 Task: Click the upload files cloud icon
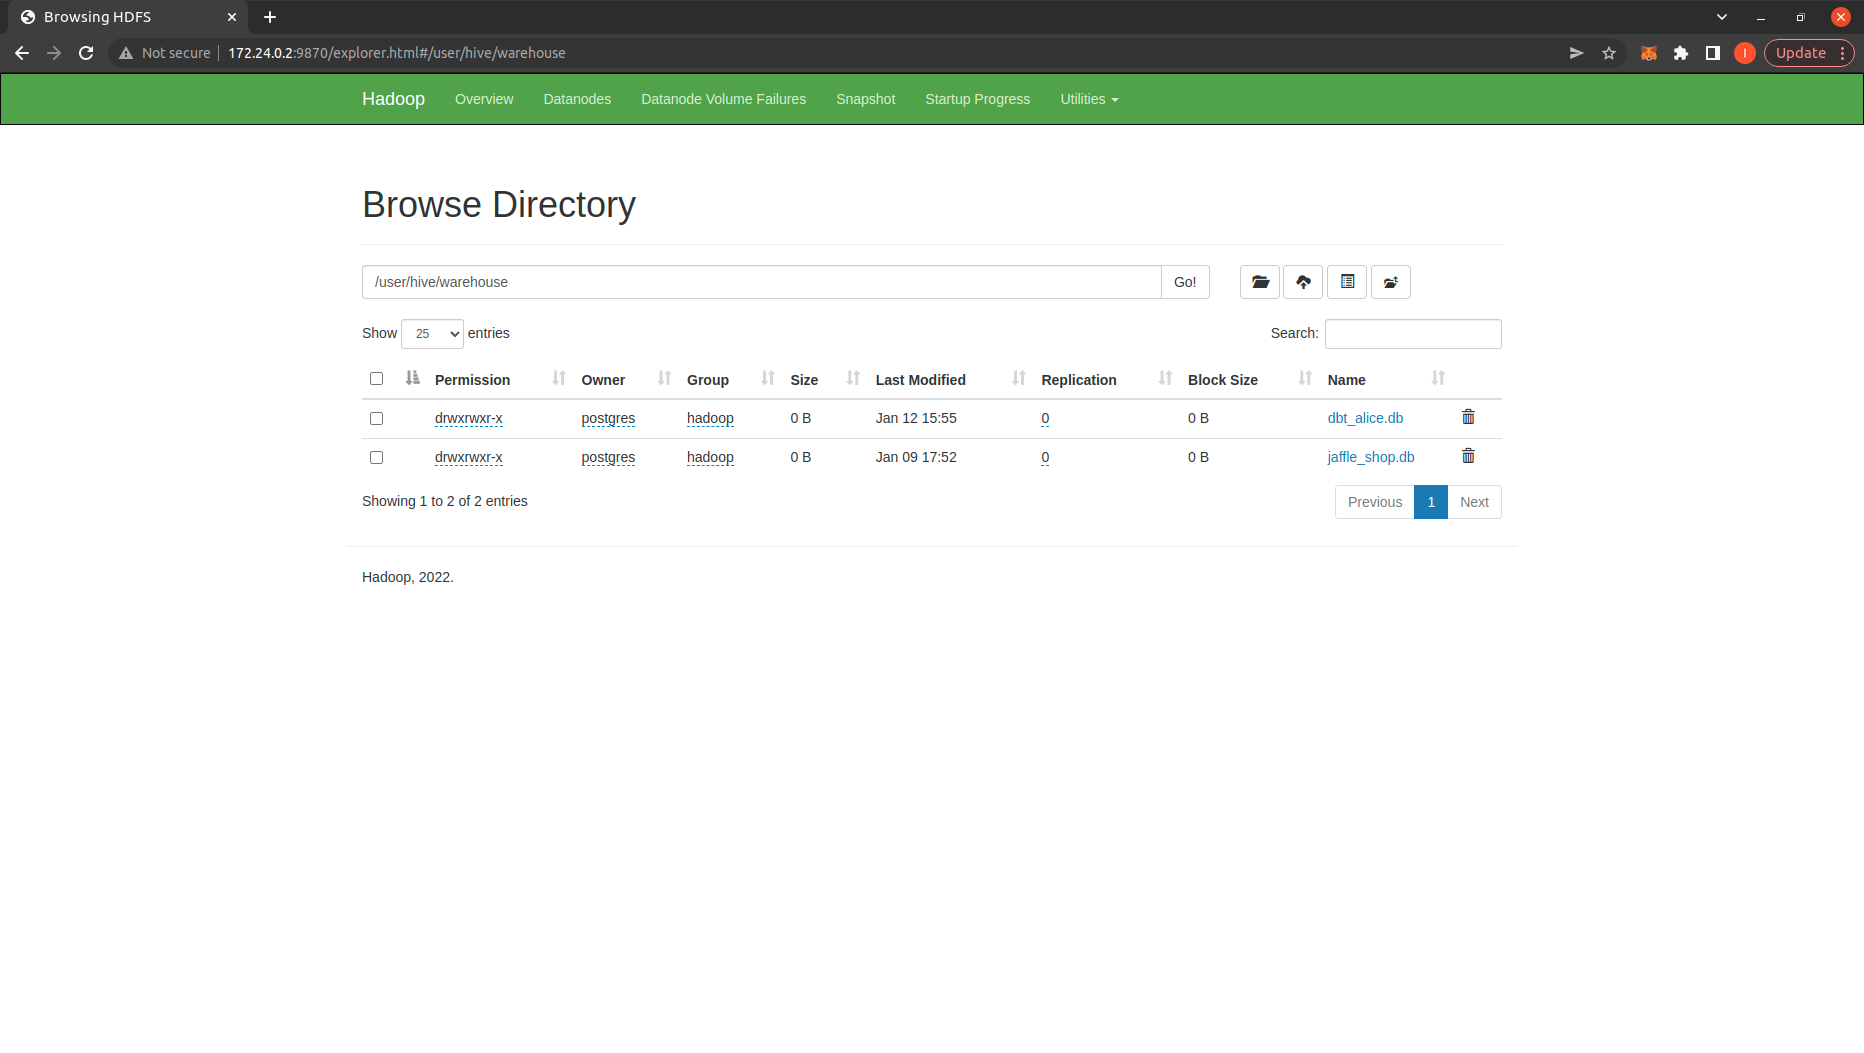[x=1303, y=282]
